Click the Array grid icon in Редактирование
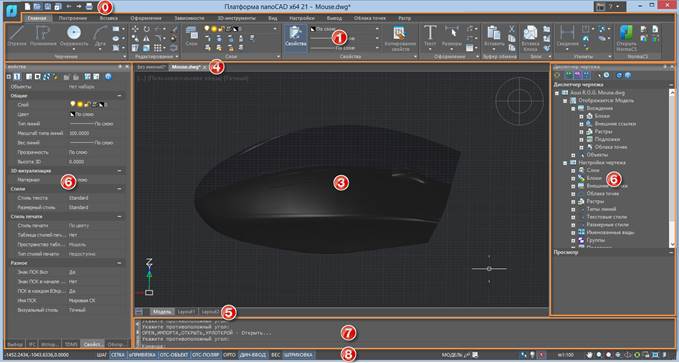Screen dimensions: 679x363 click(x=158, y=48)
